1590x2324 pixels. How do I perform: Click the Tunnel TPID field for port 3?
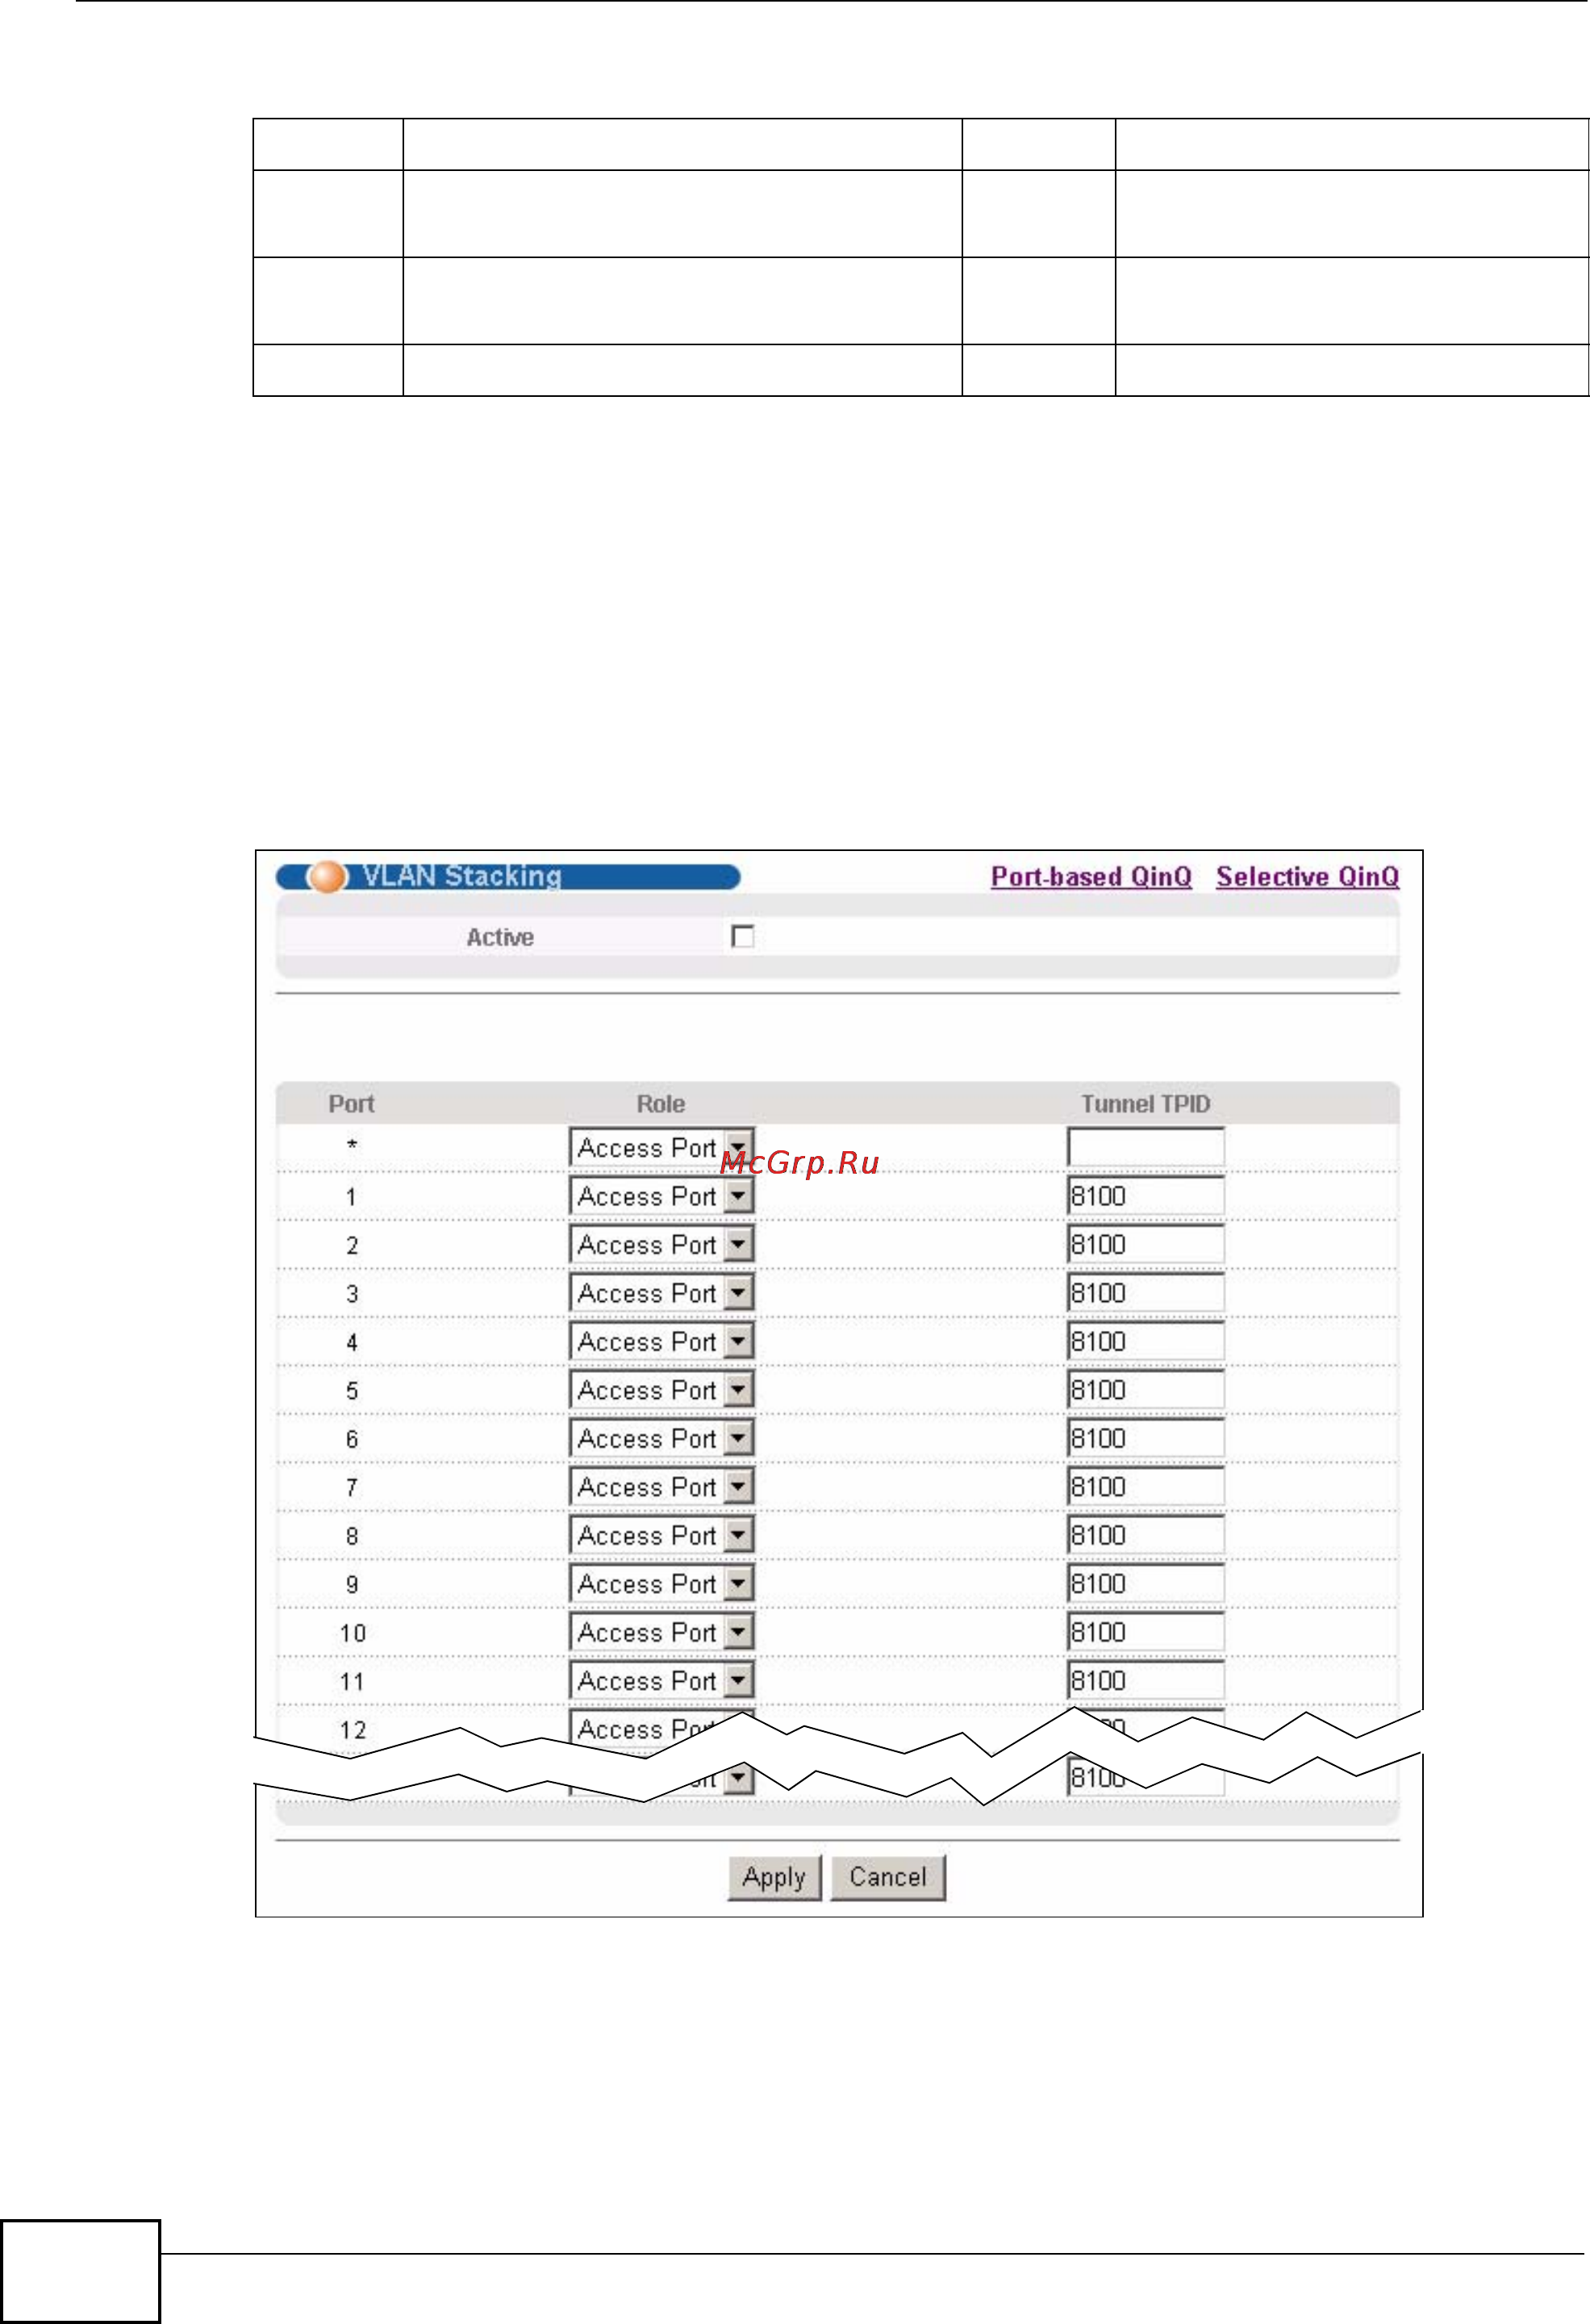tap(1146, 1293)
